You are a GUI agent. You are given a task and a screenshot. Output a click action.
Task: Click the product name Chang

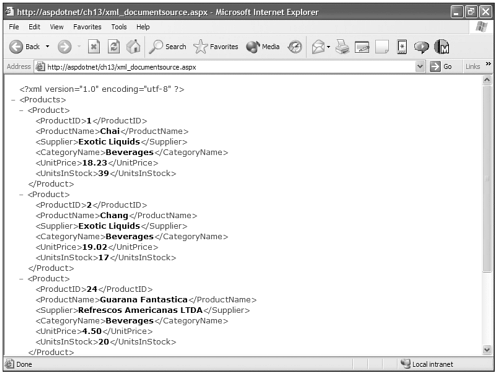(114, 216)
